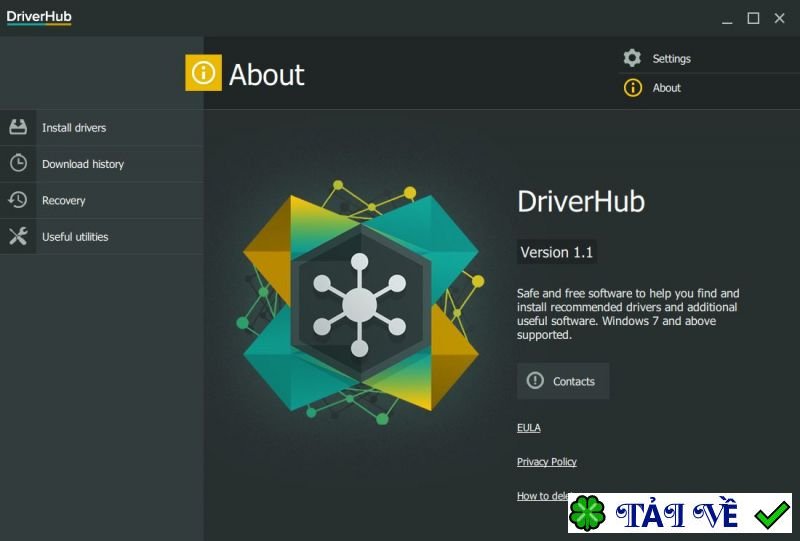Click the DriverHub logo in title bar
800x541 pixels.
click(39, 17)
